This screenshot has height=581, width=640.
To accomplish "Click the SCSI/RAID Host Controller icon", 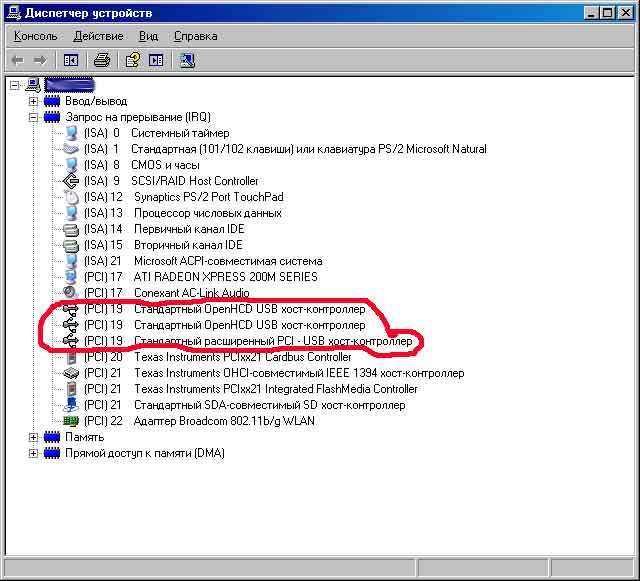I will click(x=70, y=181).
